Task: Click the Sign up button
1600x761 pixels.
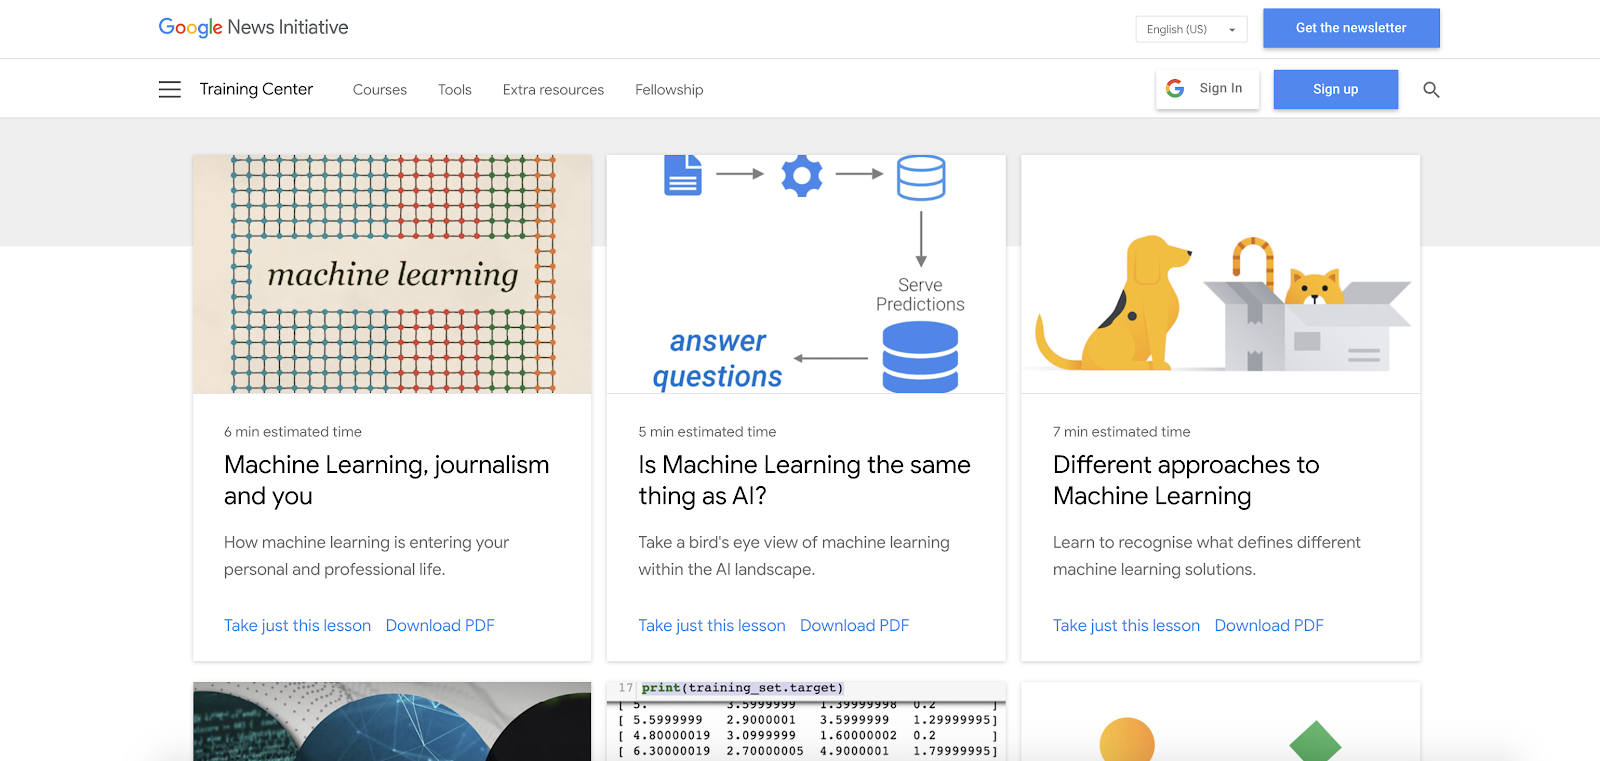Action: click(1335, 89)
